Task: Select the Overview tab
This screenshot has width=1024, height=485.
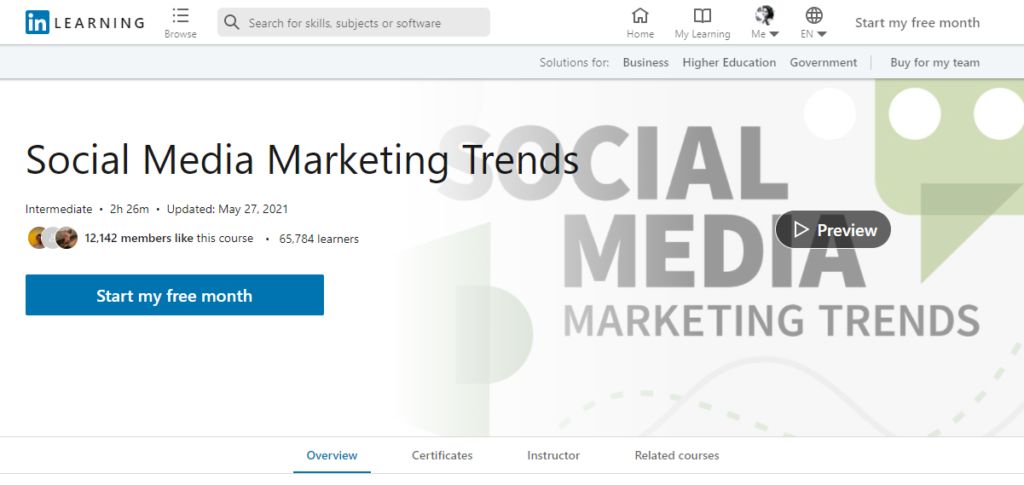Action: pos(332,455)
